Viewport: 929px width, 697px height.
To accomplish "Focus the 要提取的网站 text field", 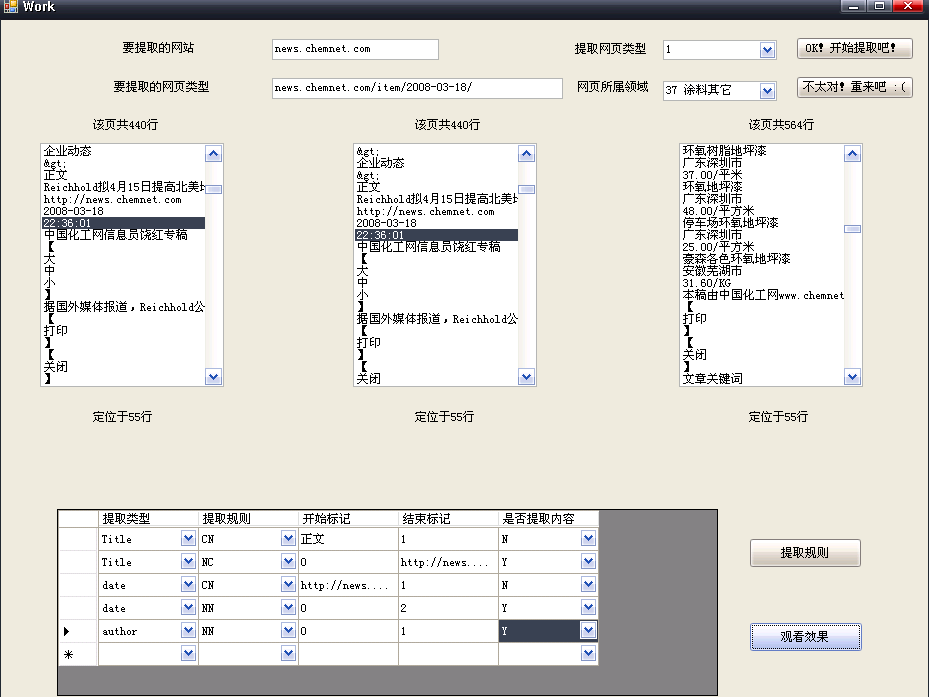I will [354, 49].
